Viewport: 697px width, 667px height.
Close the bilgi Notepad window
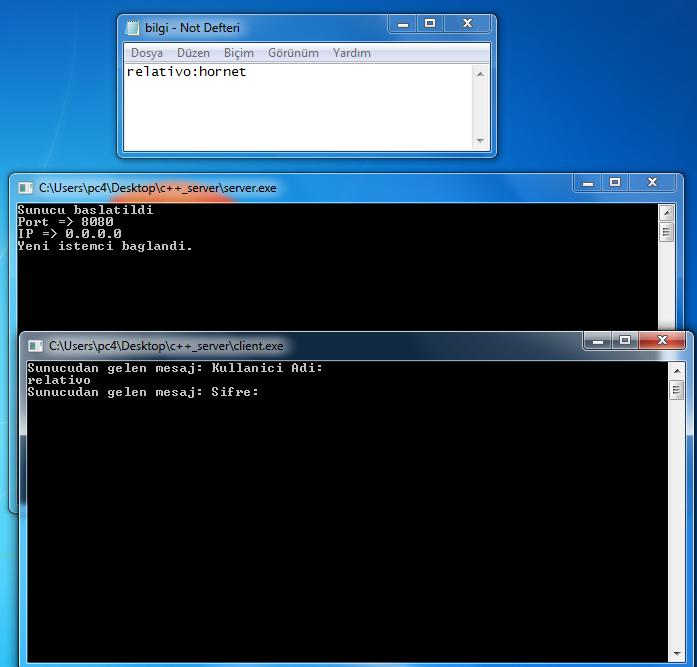[467, 24]
